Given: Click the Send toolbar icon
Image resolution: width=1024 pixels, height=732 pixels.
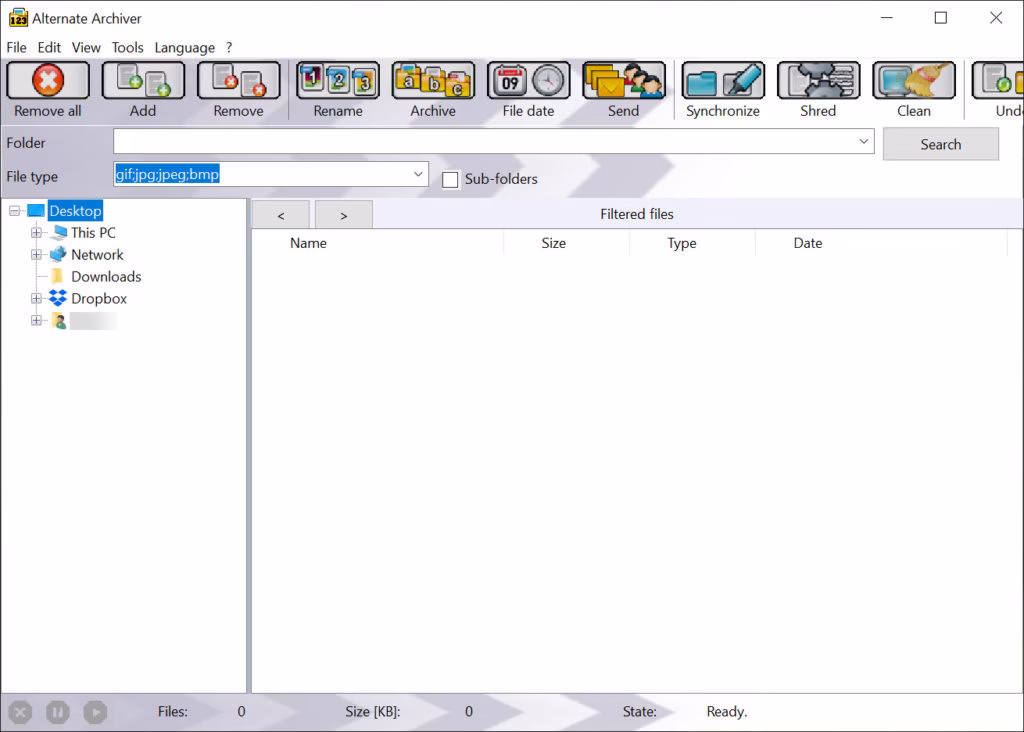Looking at the screenshot, I should [x=623, y=81].
